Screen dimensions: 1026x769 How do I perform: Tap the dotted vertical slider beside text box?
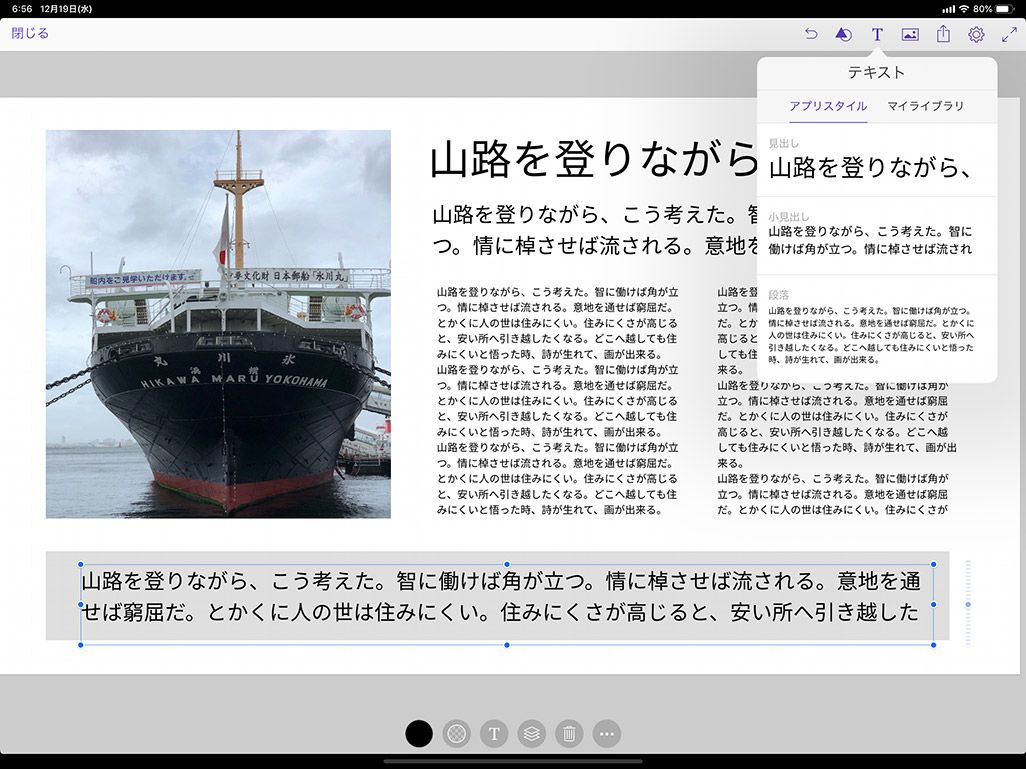click(968, 603)
